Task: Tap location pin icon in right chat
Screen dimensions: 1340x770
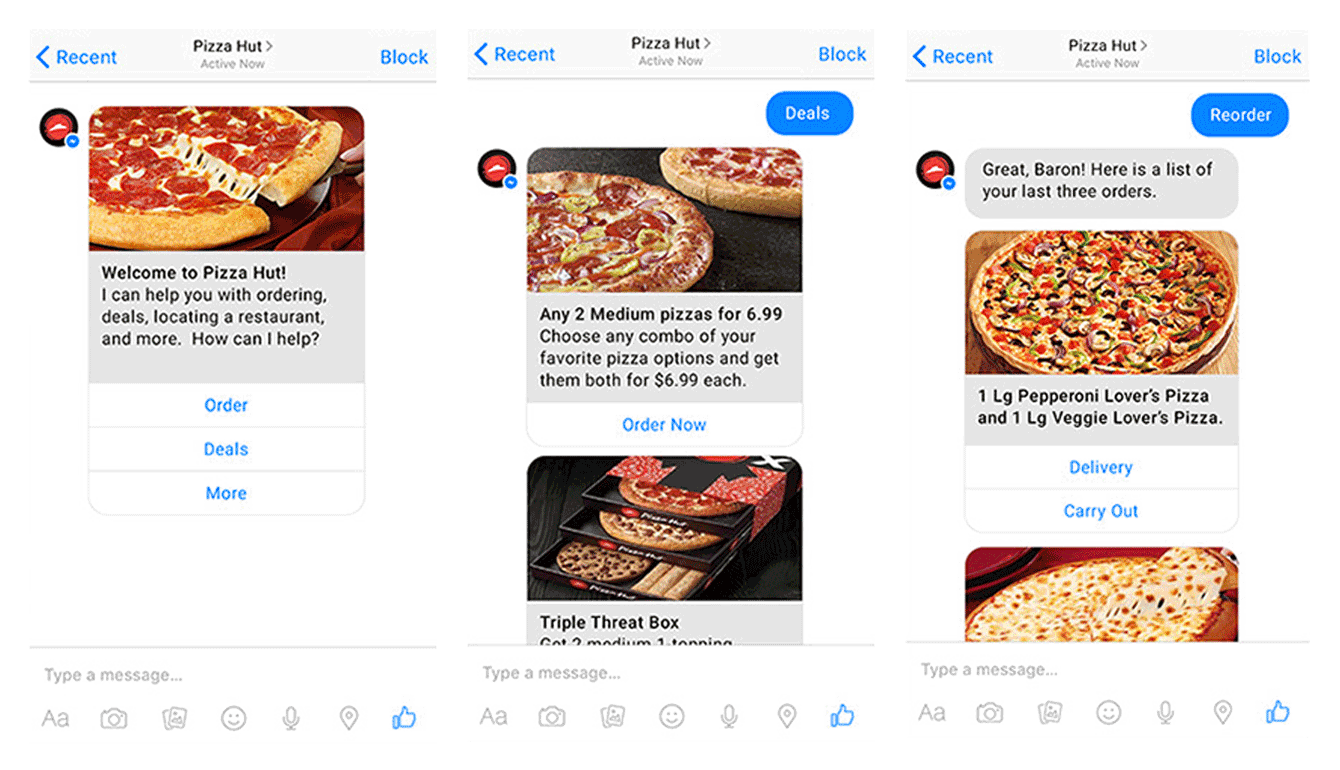Action: [1222, 712]
